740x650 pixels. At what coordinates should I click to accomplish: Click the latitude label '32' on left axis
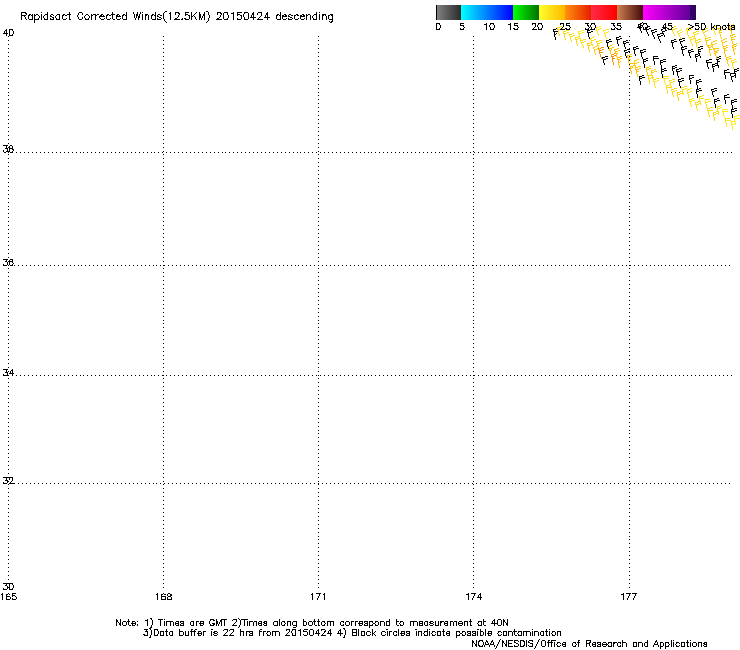coord(8,481)
